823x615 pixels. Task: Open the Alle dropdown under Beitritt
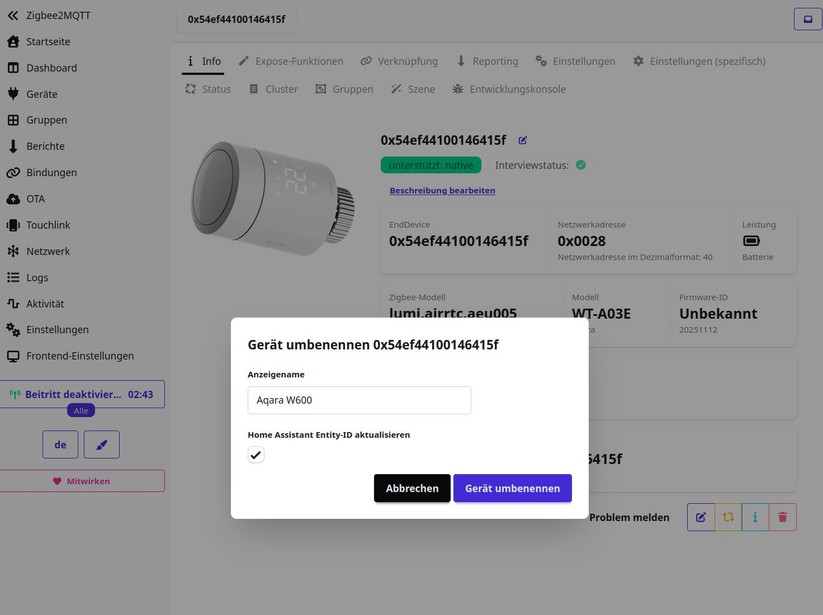[x=80, y=409]
